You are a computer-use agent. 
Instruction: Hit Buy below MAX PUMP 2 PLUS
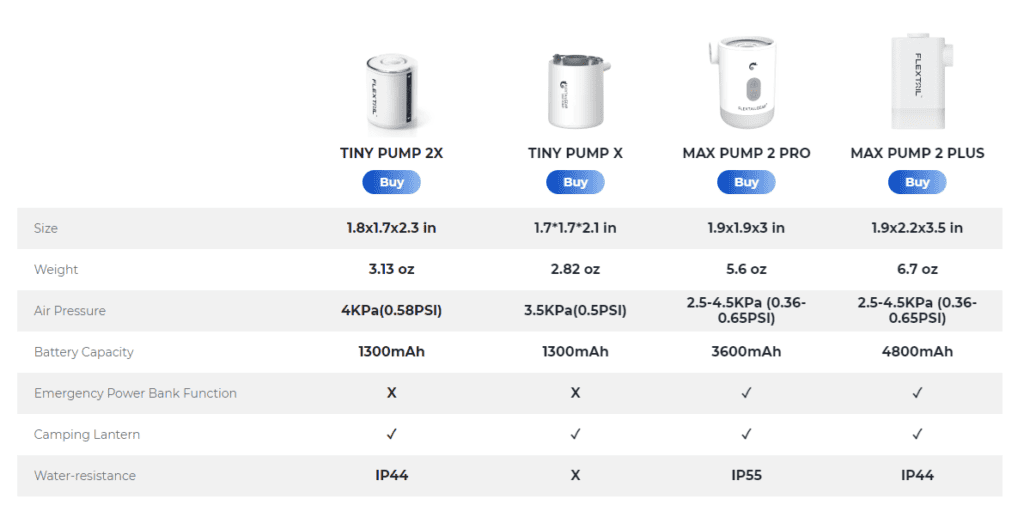[917, 182]
